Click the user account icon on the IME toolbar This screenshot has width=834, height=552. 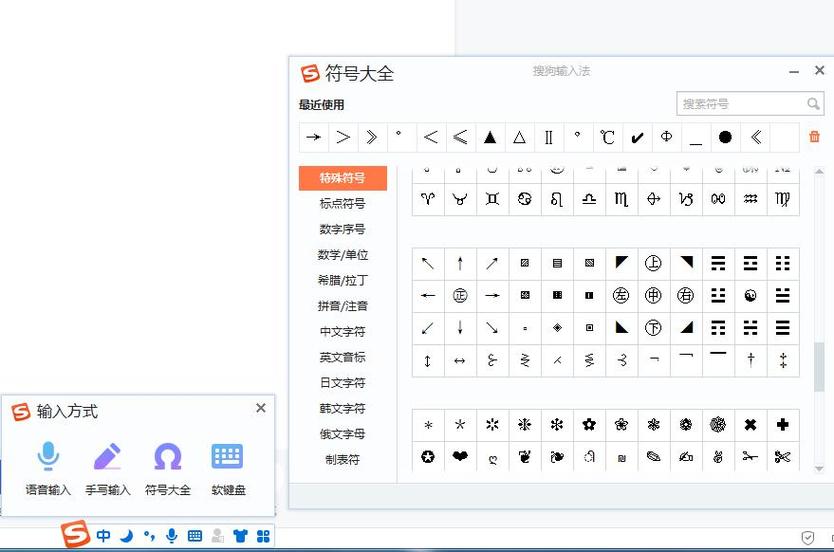[218, 536]
